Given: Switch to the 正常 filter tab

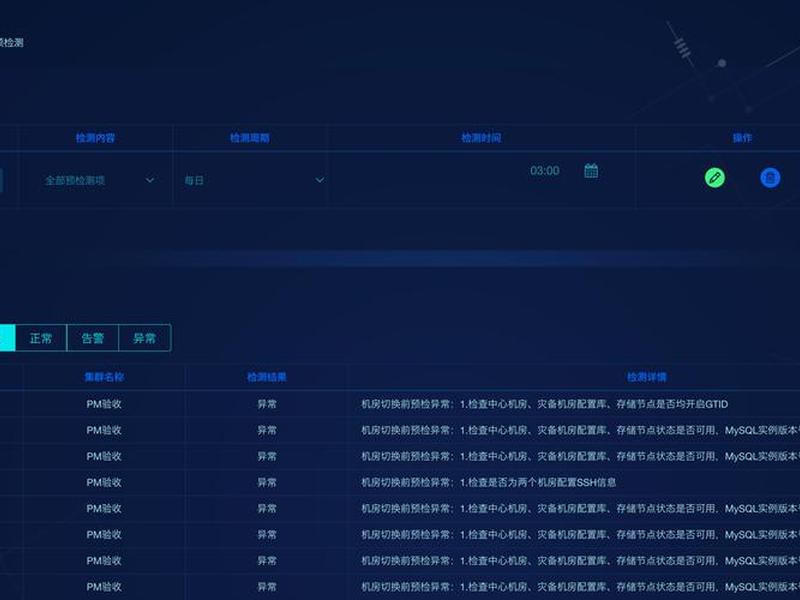Looking at the screenshot, I should [41, 338].
